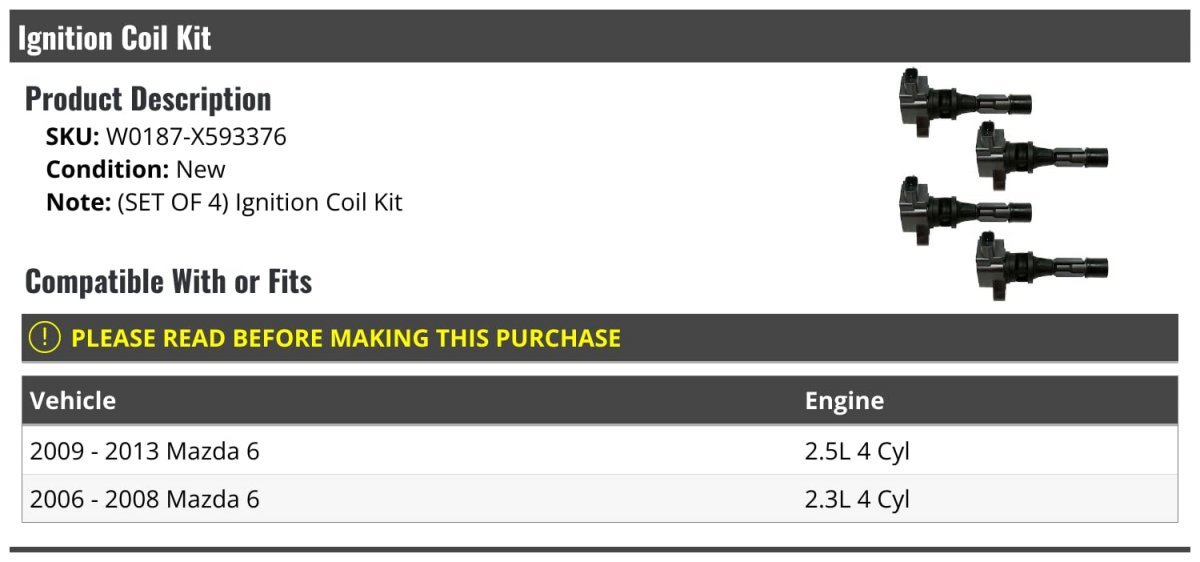The width and height of the screenshot is (1200, 562).
Task: Click the bottom ignition coil image
Action: (x=1042, y=265)
